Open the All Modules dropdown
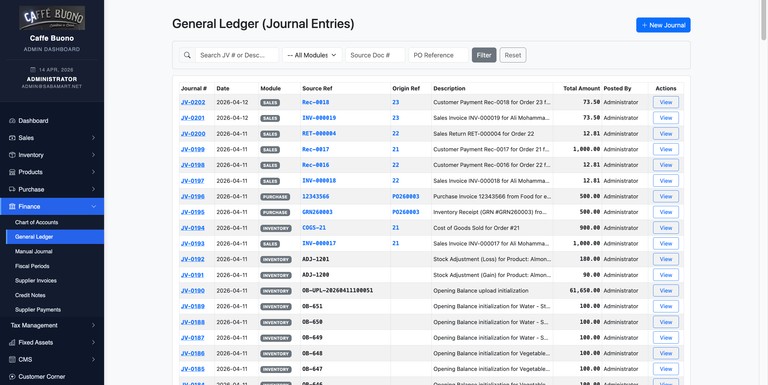This screenshot has height=385, width=768. 312,55
